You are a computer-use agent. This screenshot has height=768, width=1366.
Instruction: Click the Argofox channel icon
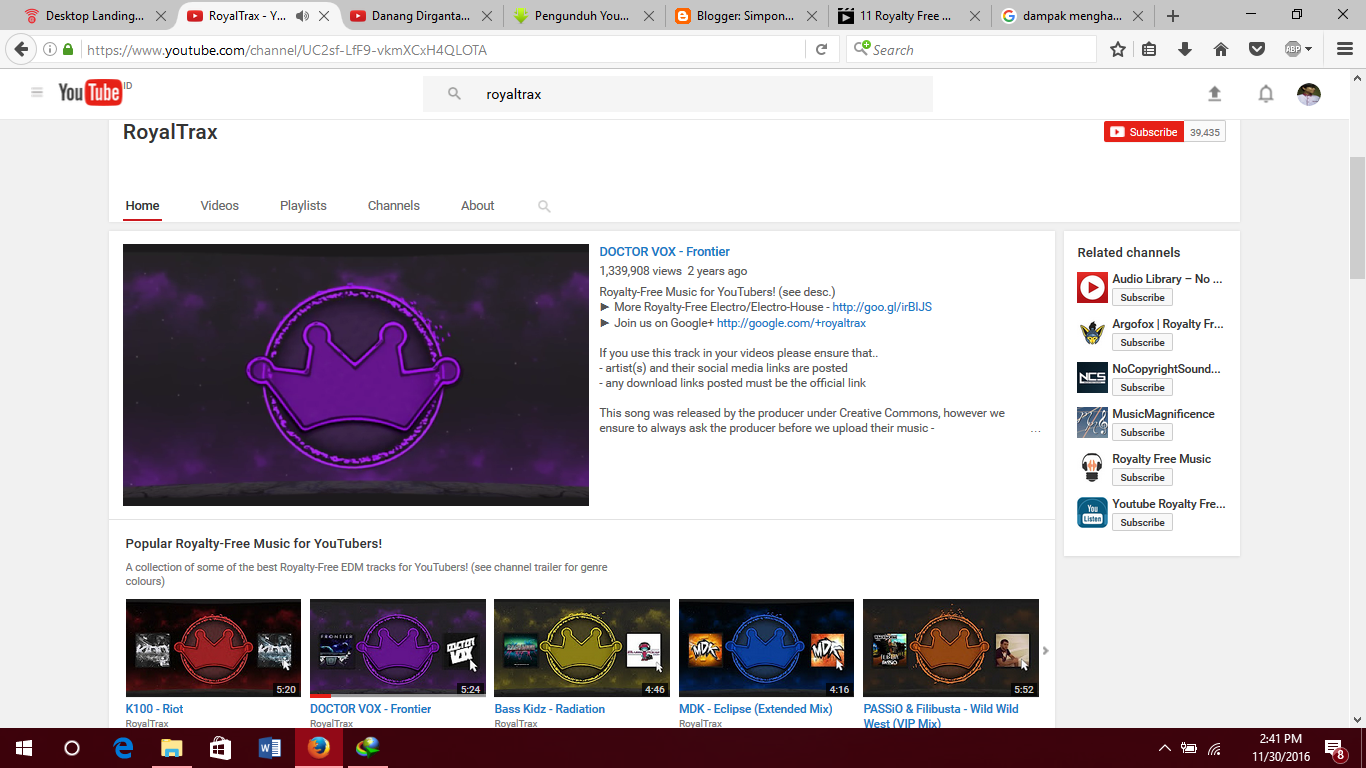coord(1092,333)
